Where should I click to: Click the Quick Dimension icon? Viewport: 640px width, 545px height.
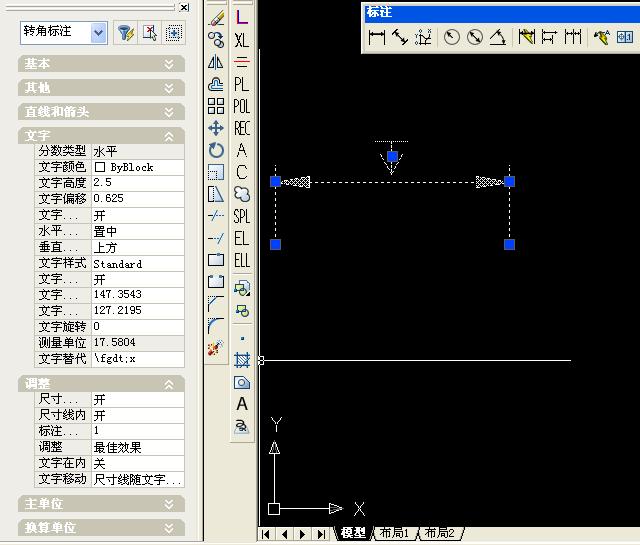(x=526, y=38)
